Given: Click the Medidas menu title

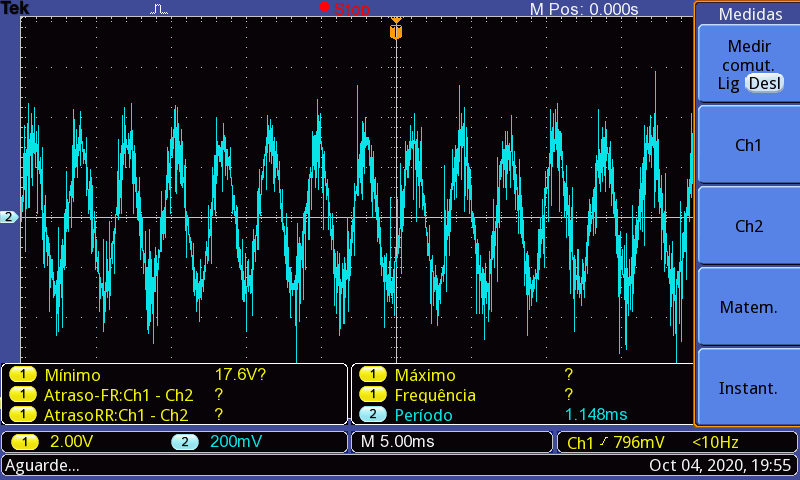Looking at the screenshot, I should point(750,14).
